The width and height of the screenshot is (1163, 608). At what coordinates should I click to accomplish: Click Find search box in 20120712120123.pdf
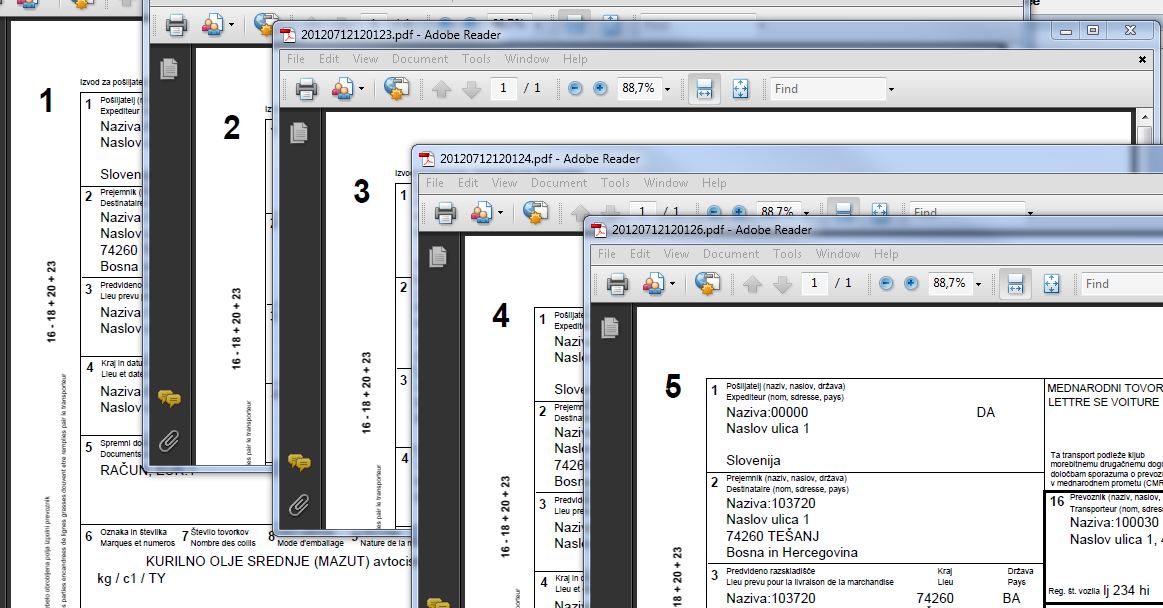828,89
